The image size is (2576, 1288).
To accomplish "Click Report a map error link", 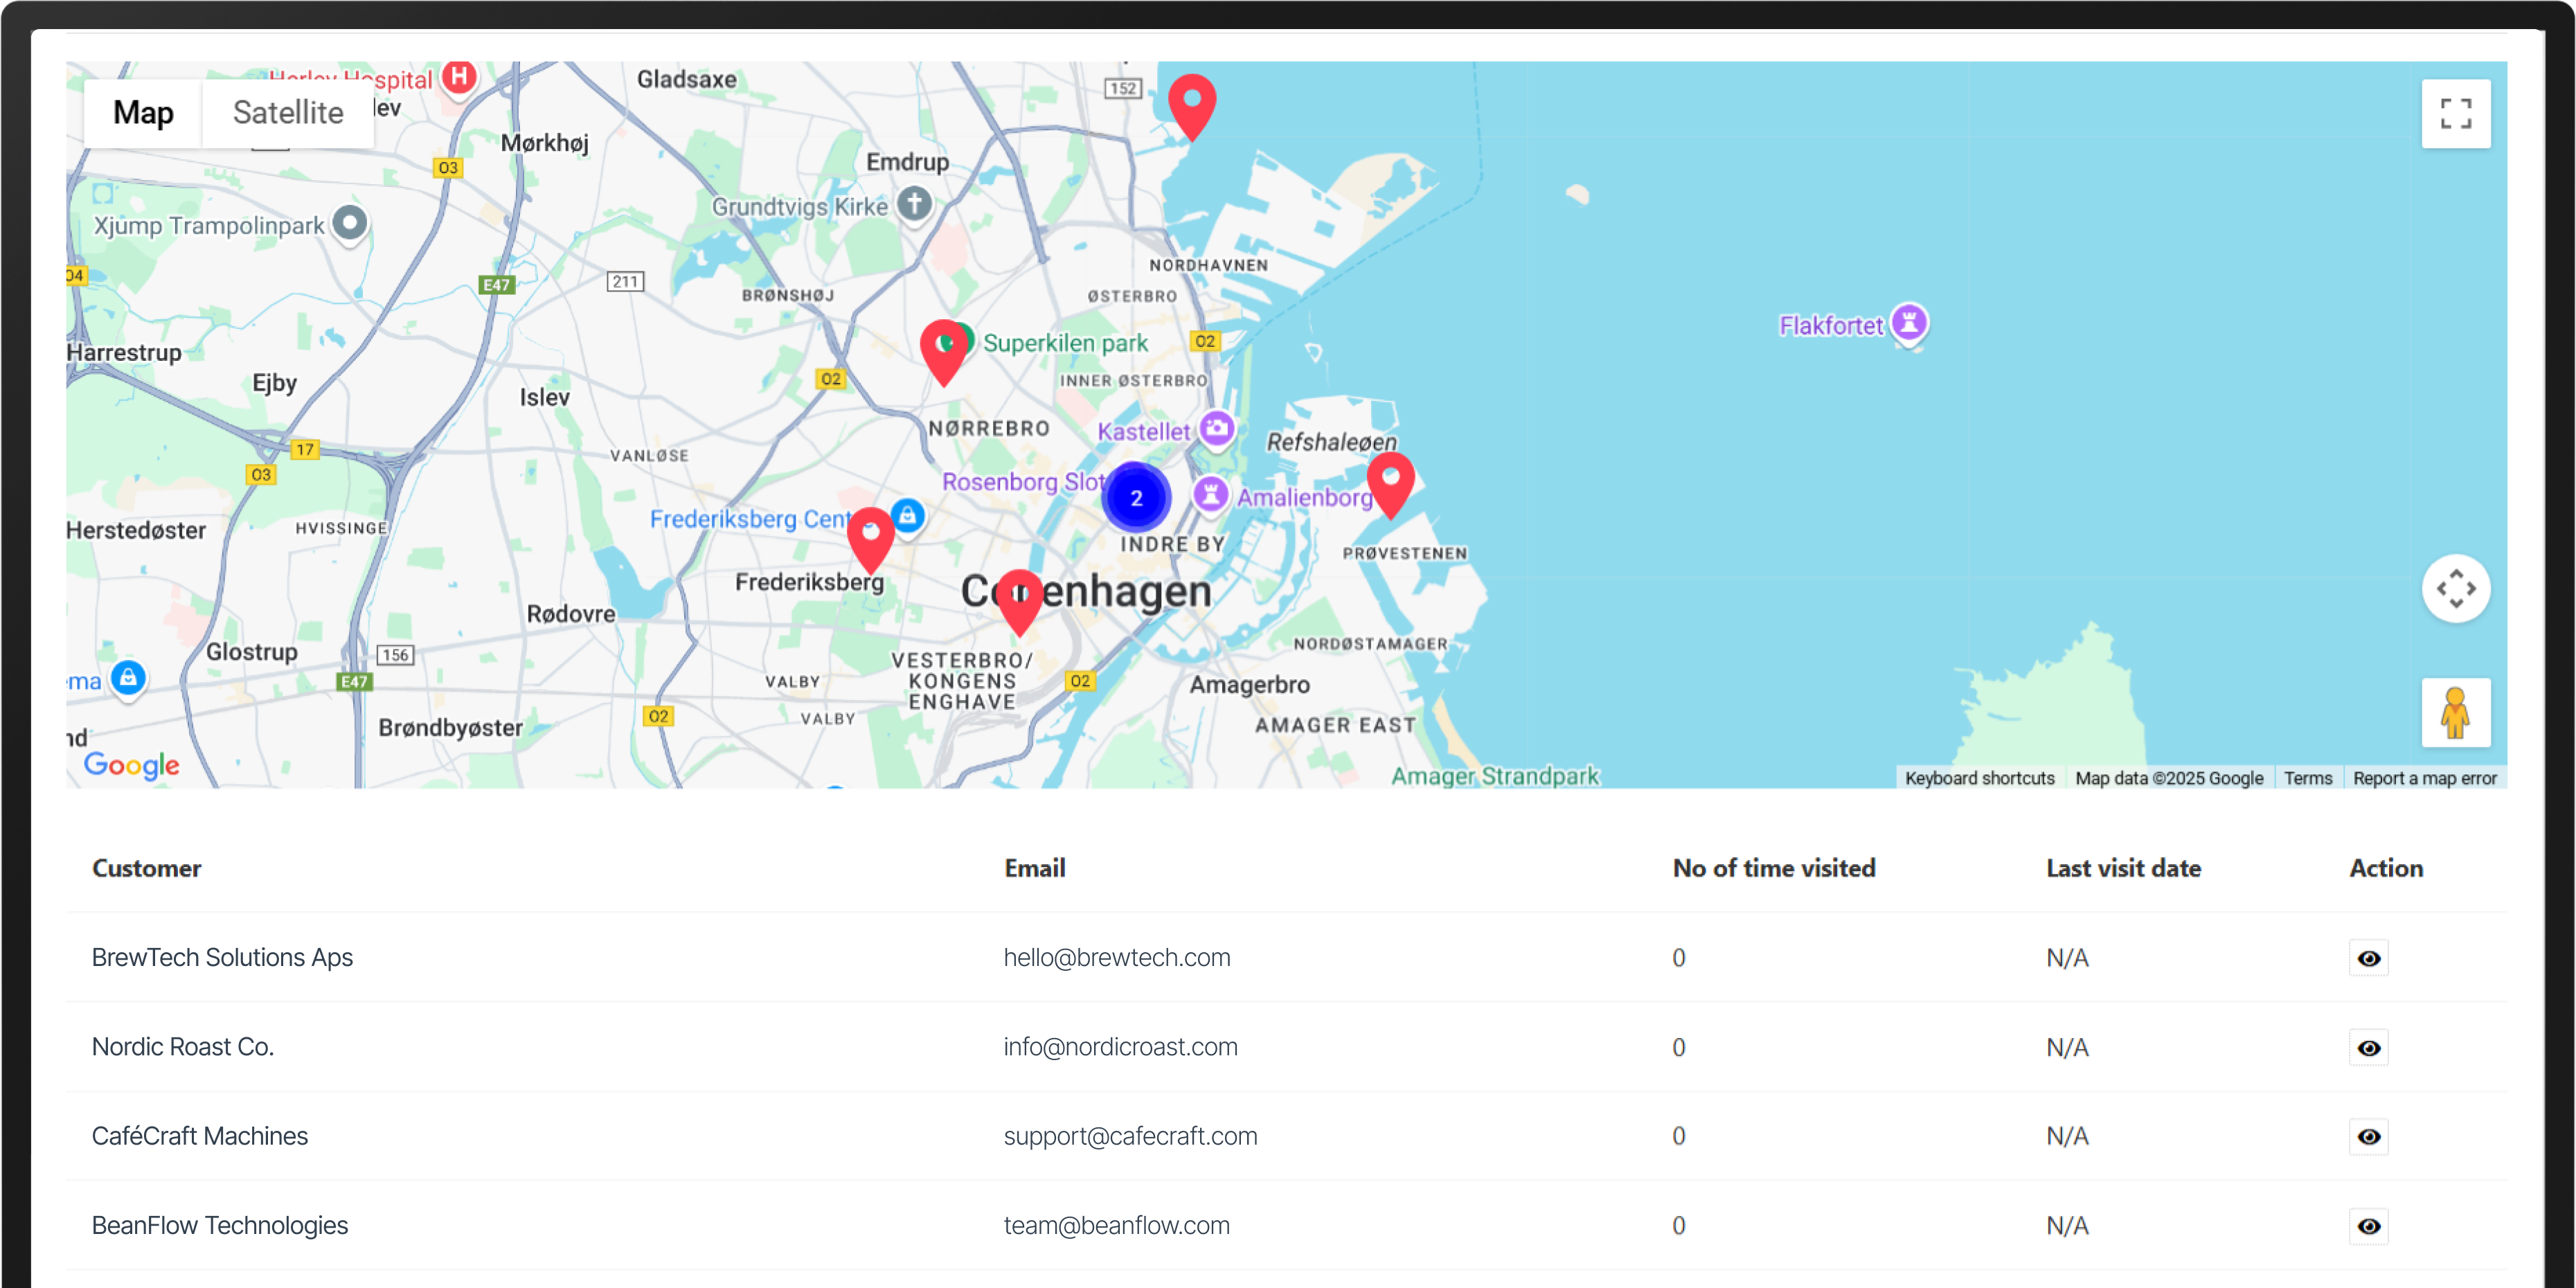I will (x=2424, y=778).
